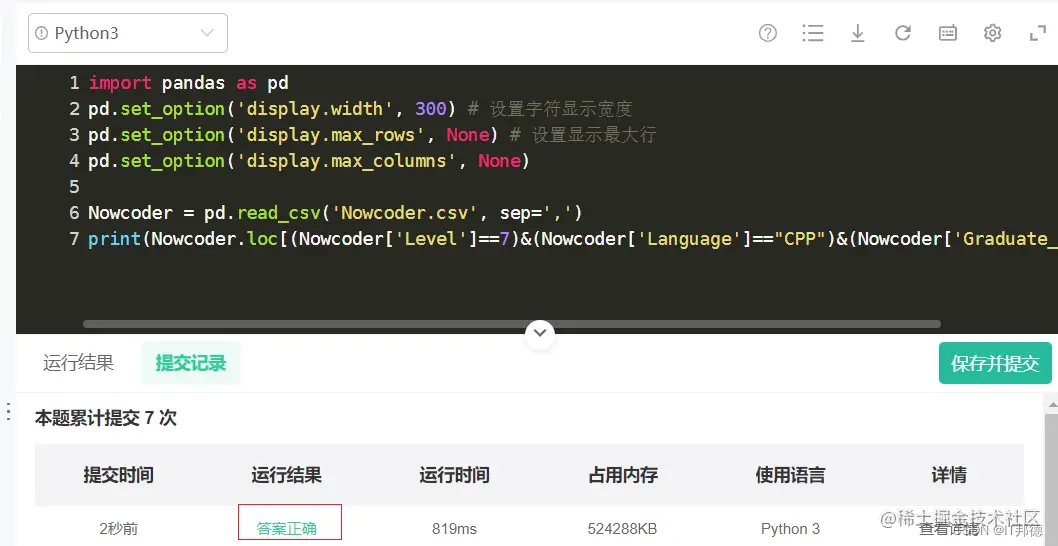
Task: Click the 保存并提交 button
Action: pyautogui.click(x=995, y=363)
